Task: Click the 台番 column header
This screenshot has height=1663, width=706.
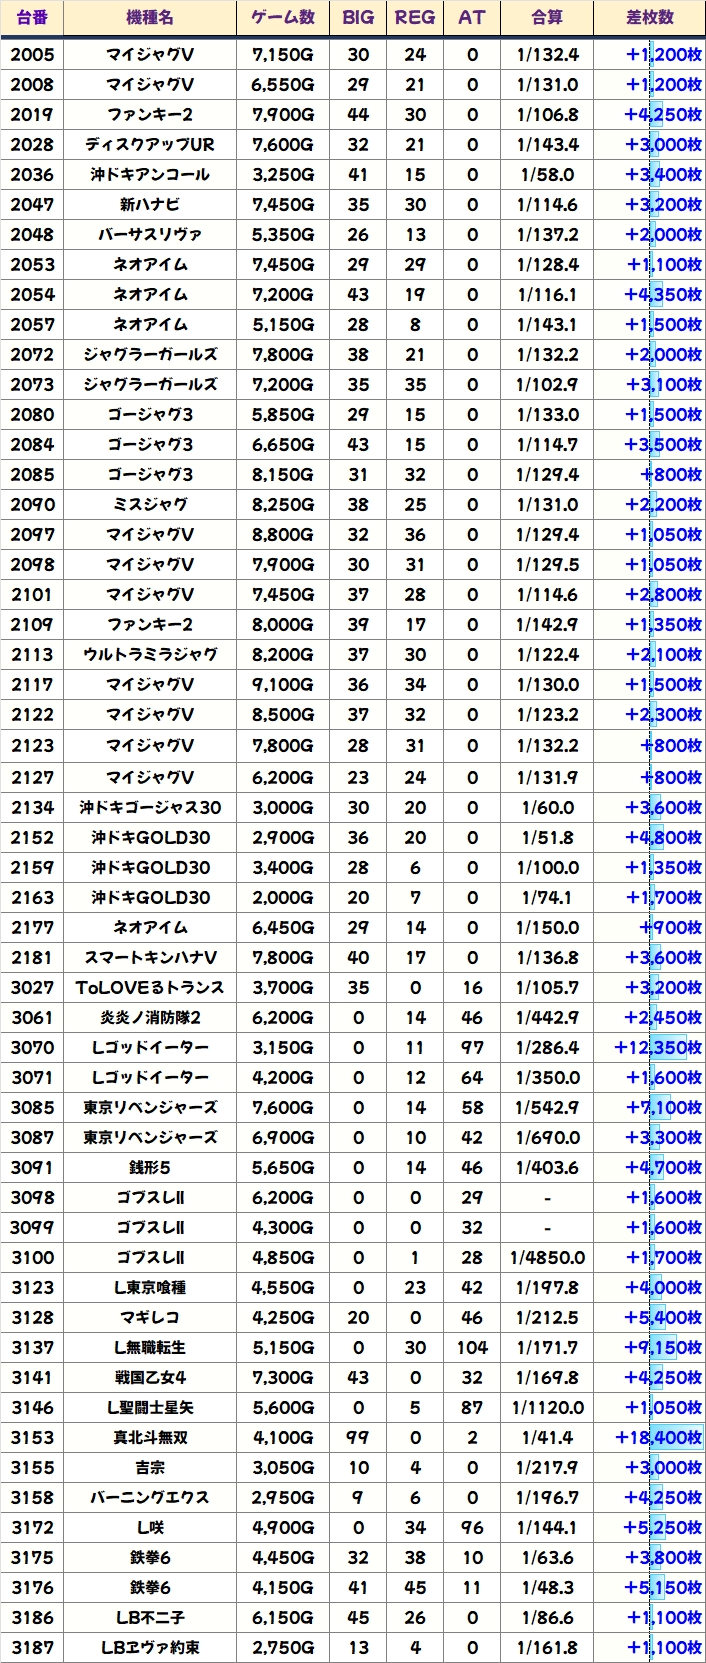Action: click(x=32, y=17)
